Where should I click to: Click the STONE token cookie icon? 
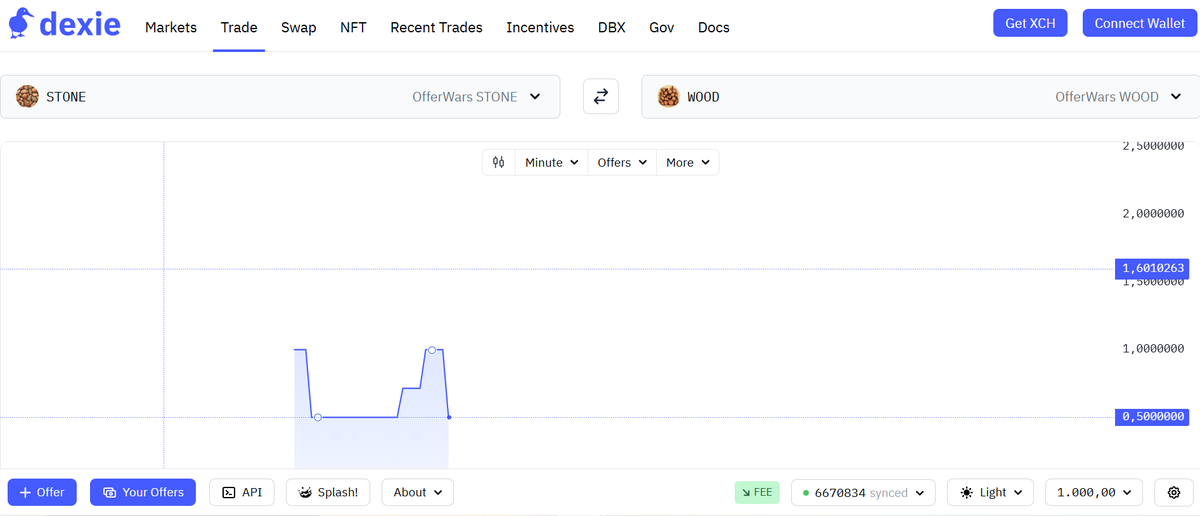(x=27, y=96)
